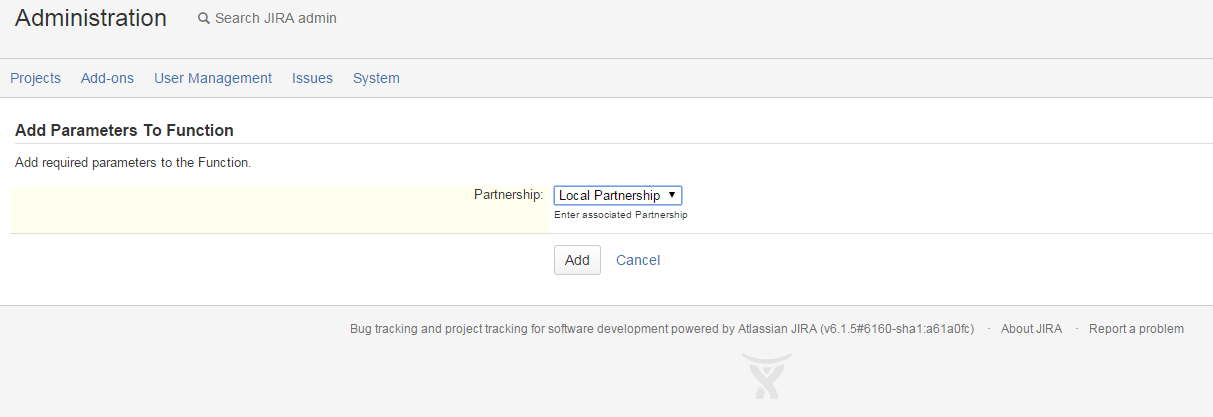Follow the Atlassian JIRA footer link
The height and width of the screenshot is (417, 1213).
tap(777, 329)
